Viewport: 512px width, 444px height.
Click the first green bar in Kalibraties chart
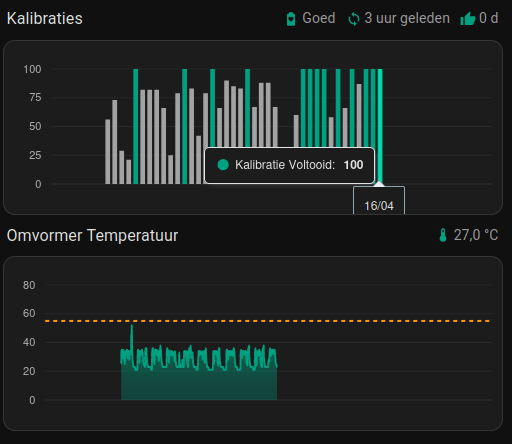pyautogui.click(x=136, y=126)
